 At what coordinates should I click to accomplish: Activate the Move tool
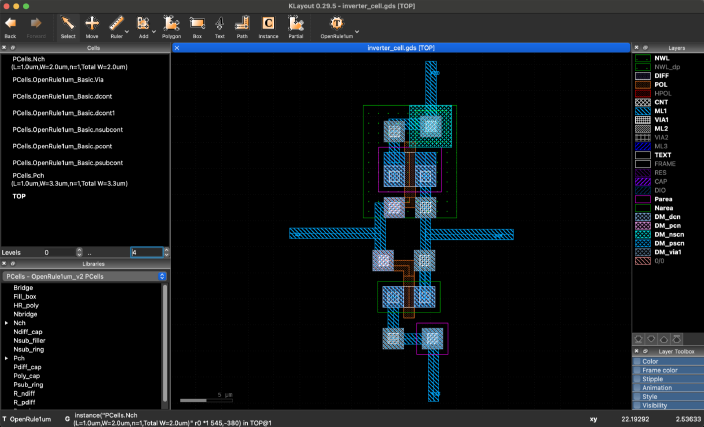tap(92, 27)
